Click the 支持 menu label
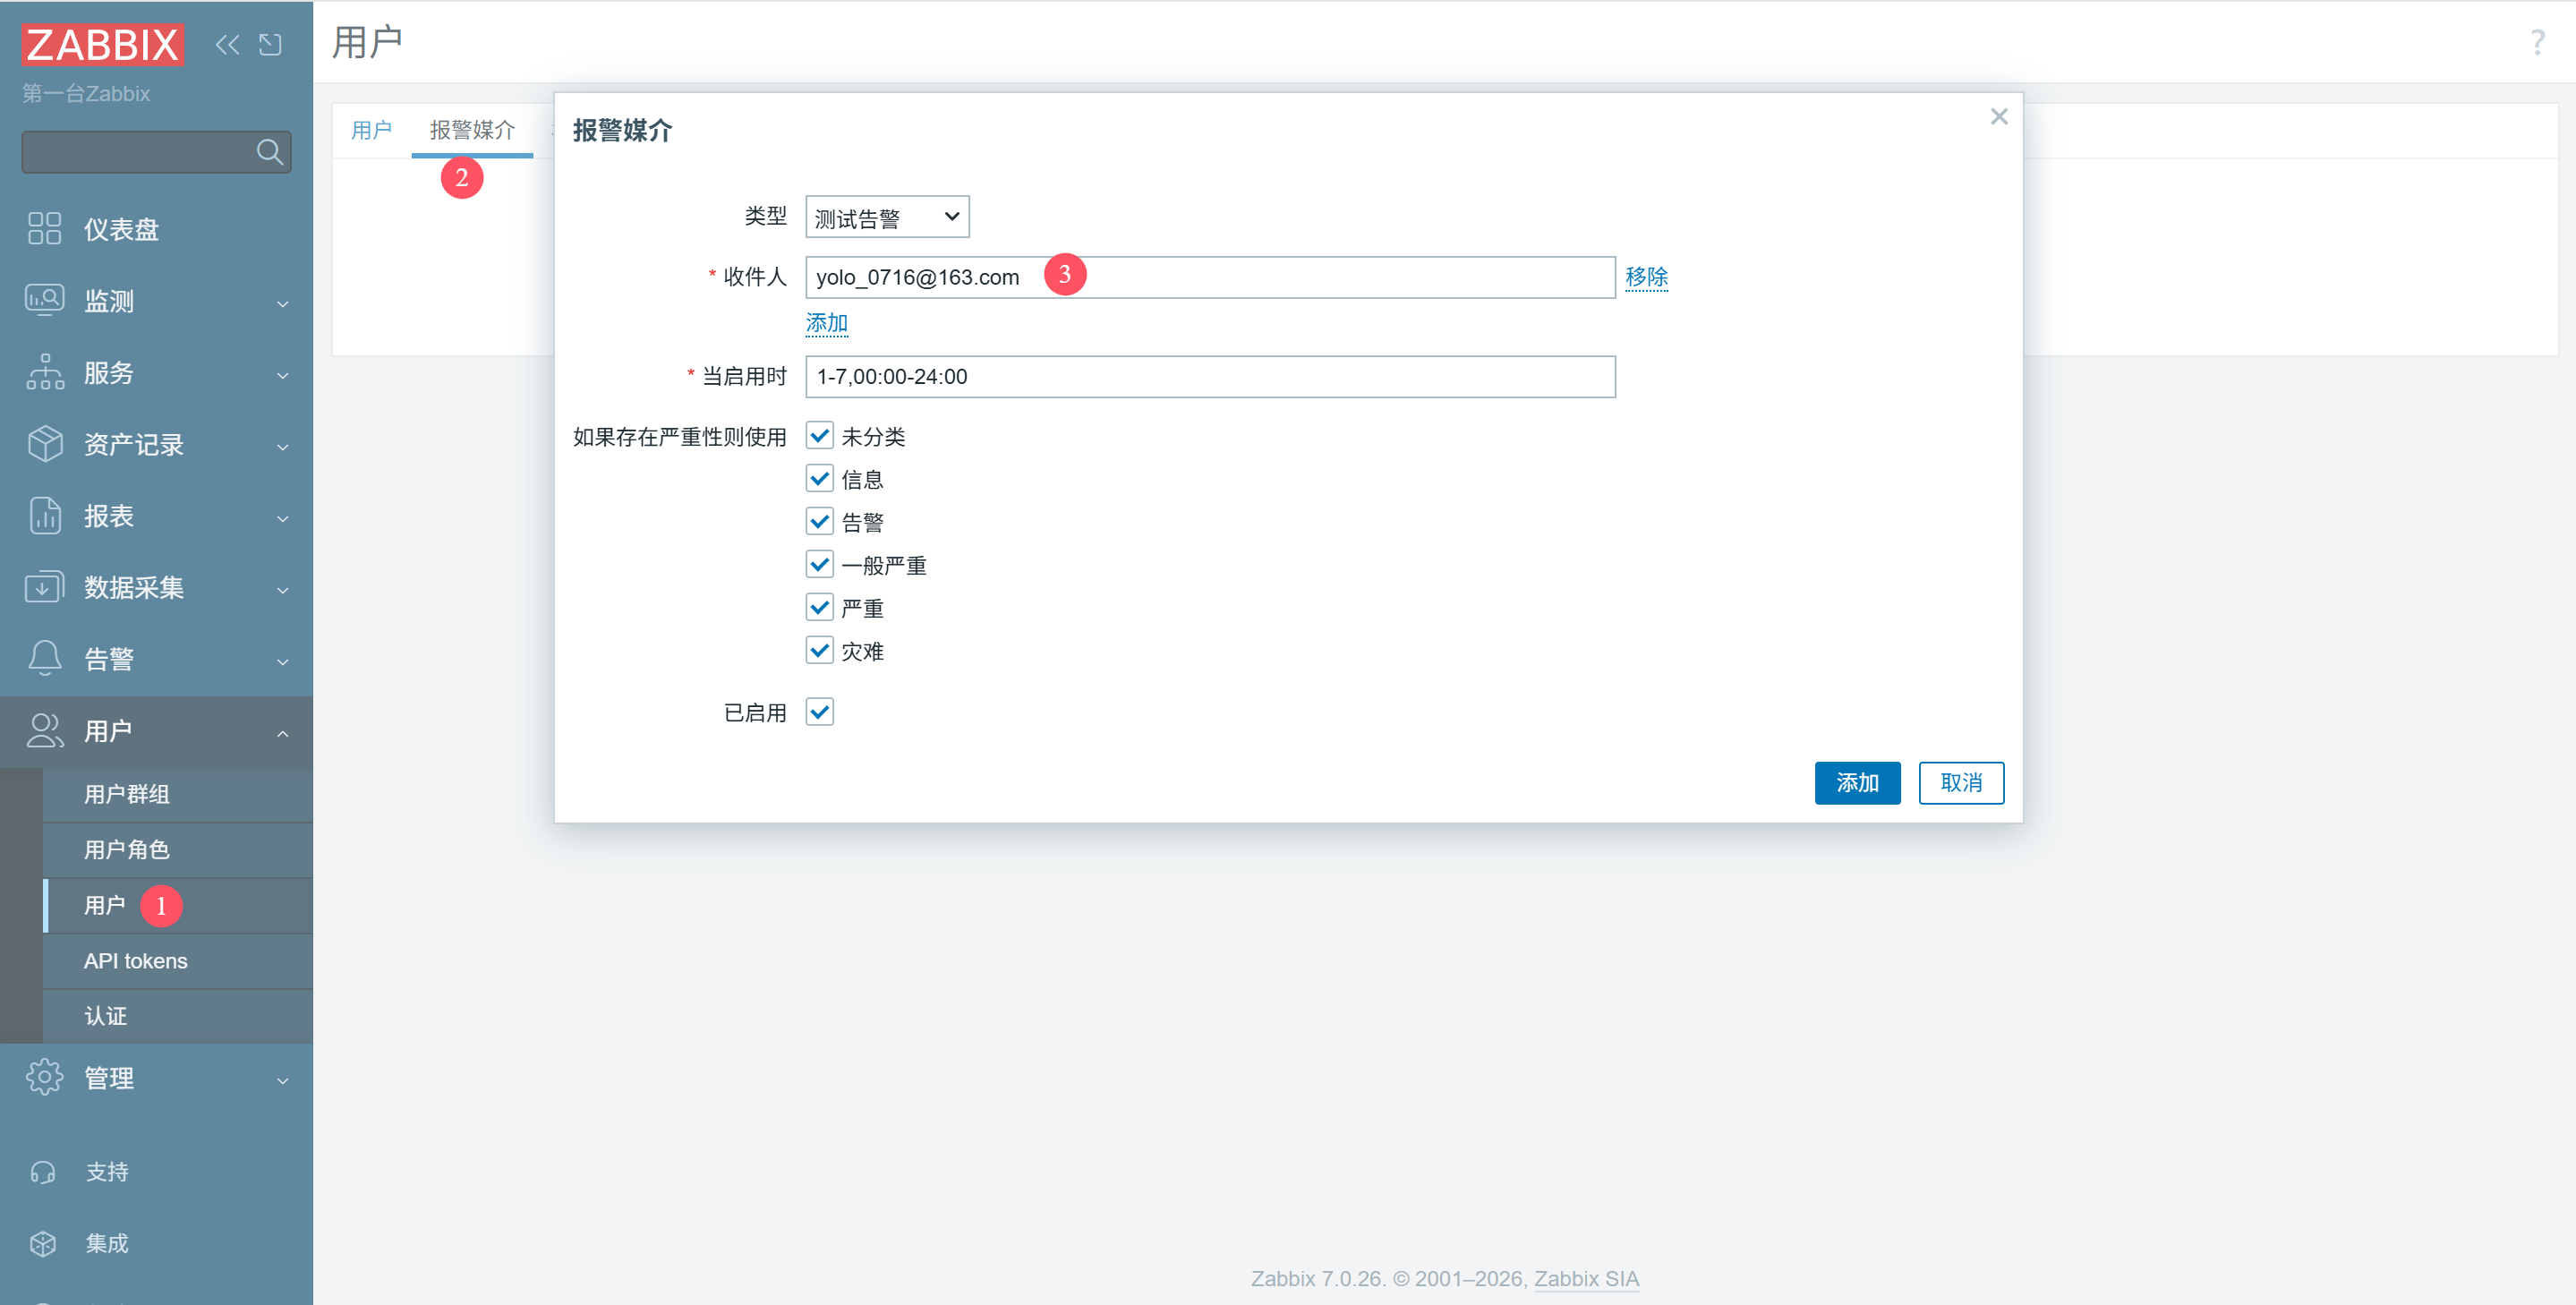 [107, 1172]
